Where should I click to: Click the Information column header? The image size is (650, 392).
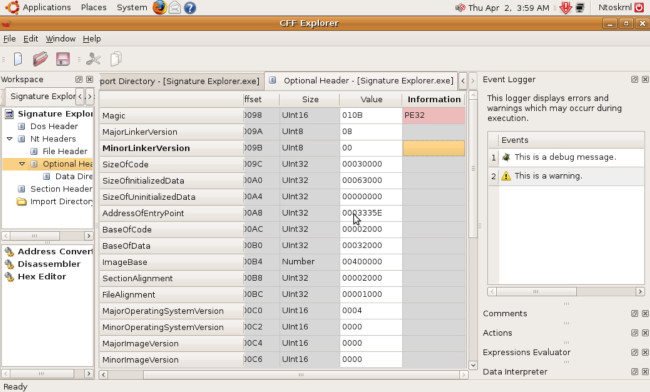[434, 99]
